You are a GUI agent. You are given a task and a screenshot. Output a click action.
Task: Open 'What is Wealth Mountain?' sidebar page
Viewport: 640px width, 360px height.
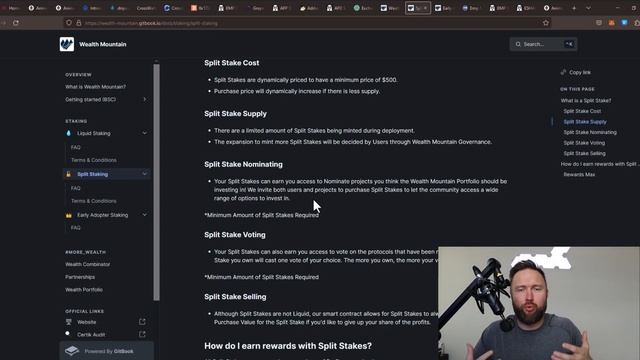click(x=96, y=87)
